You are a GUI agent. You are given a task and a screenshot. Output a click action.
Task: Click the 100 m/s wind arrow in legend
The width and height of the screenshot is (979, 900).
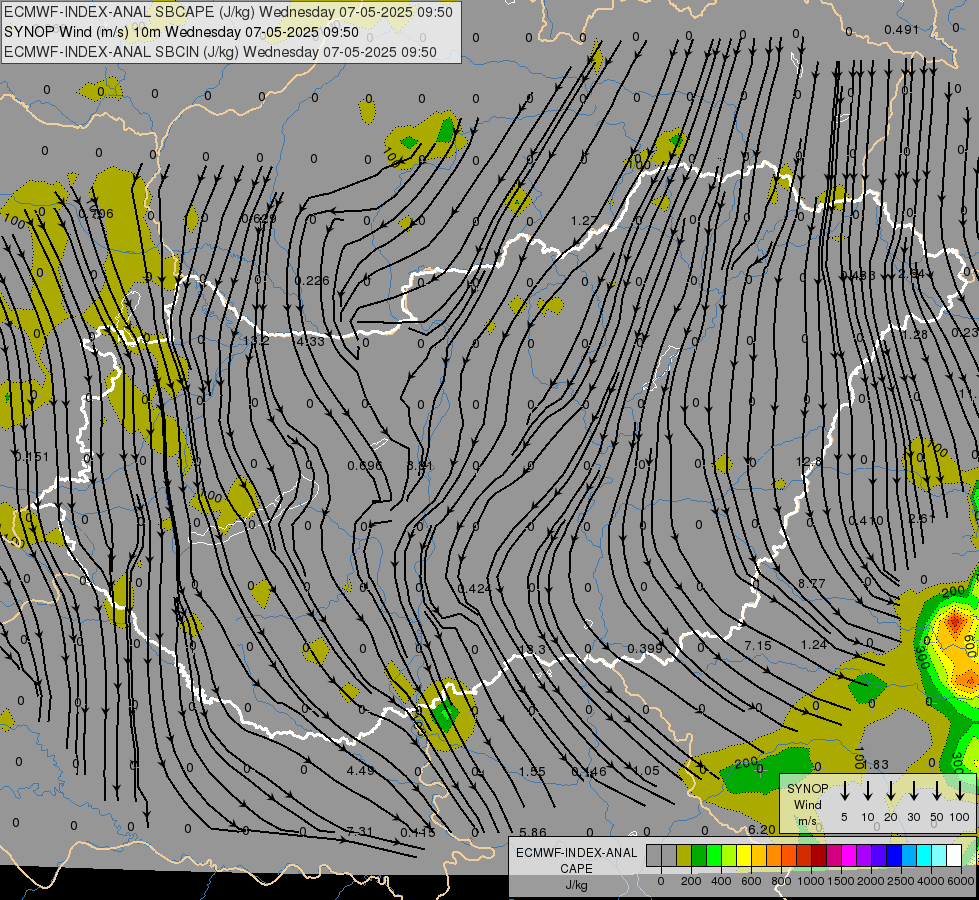point(960,790)
